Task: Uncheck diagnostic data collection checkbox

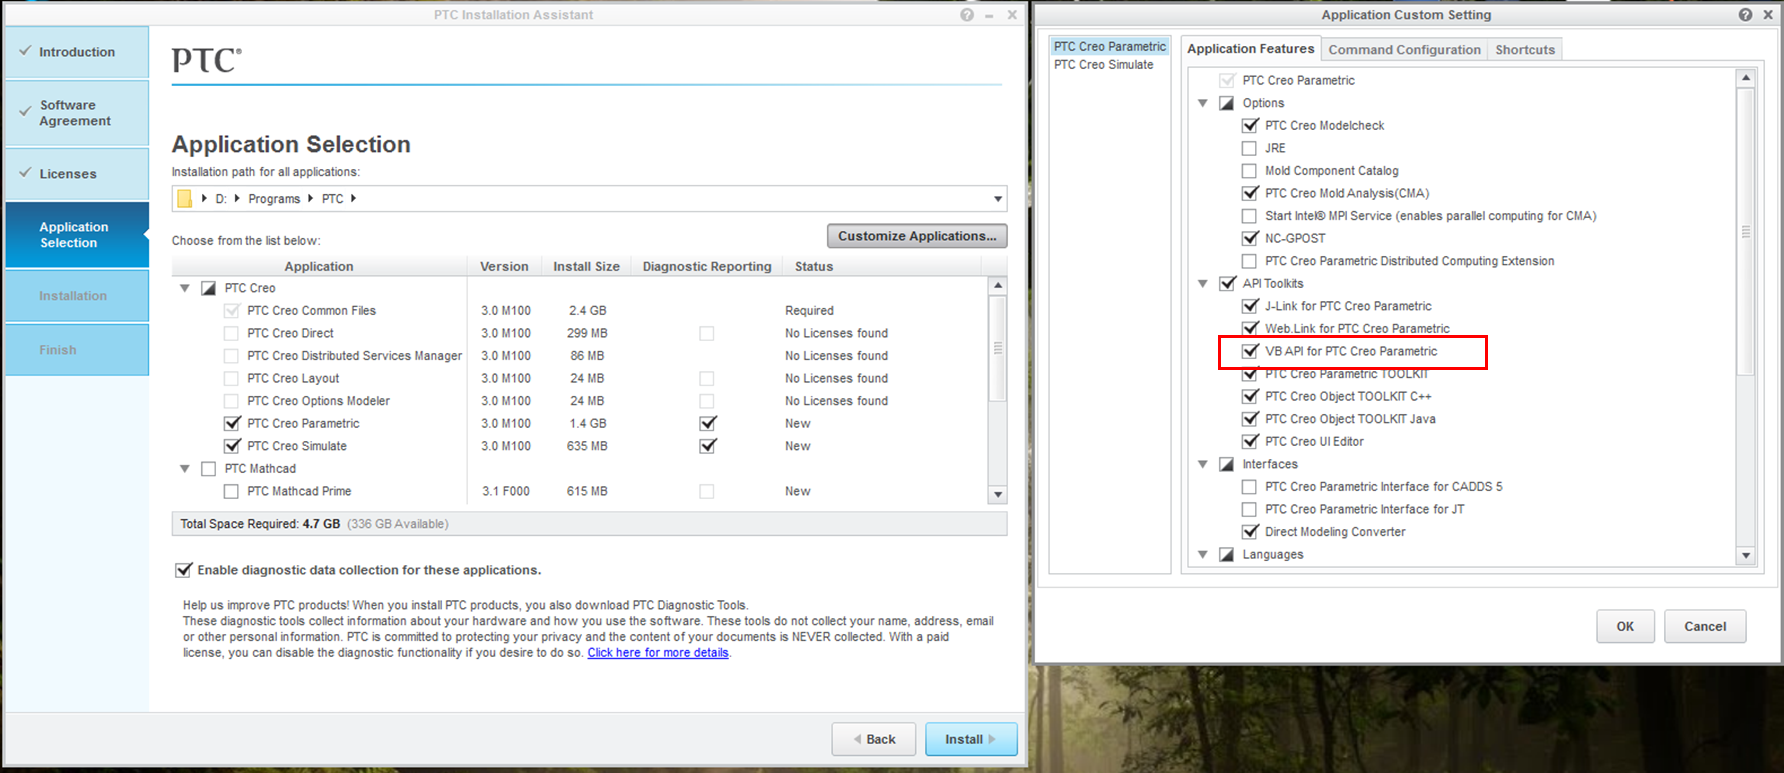Action: tap(183, 570)
